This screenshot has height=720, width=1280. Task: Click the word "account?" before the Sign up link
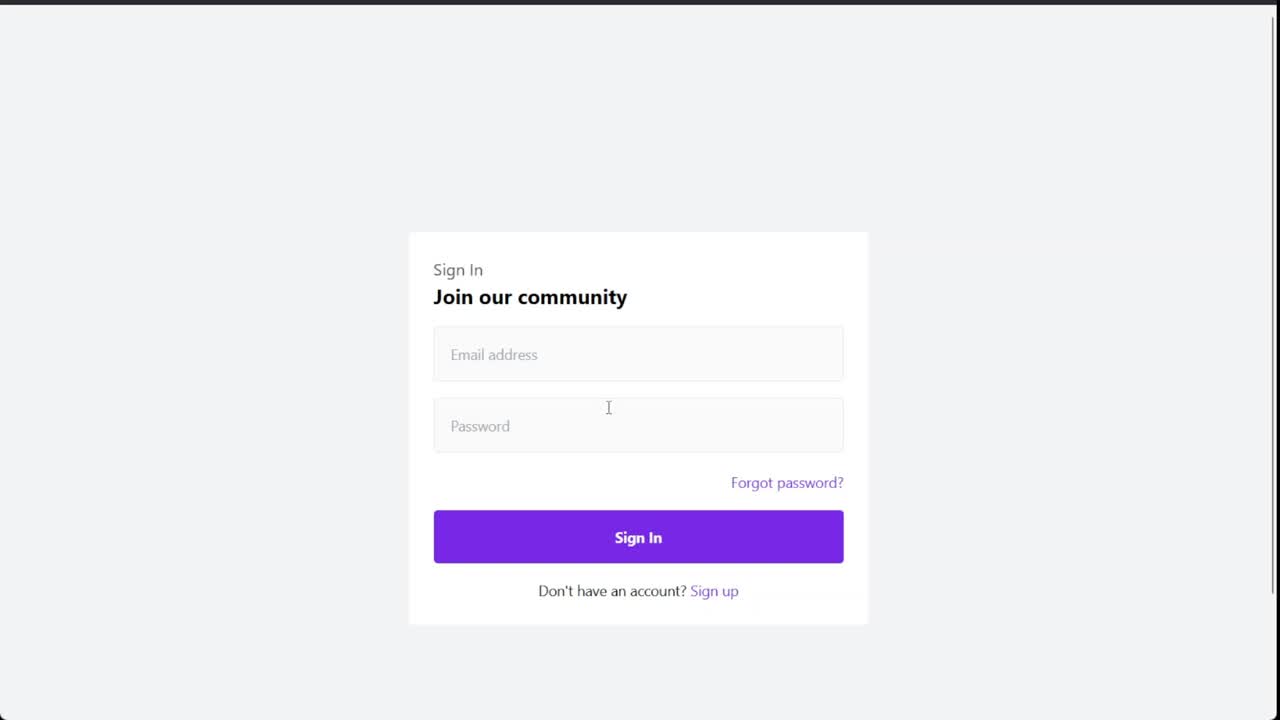657,591
